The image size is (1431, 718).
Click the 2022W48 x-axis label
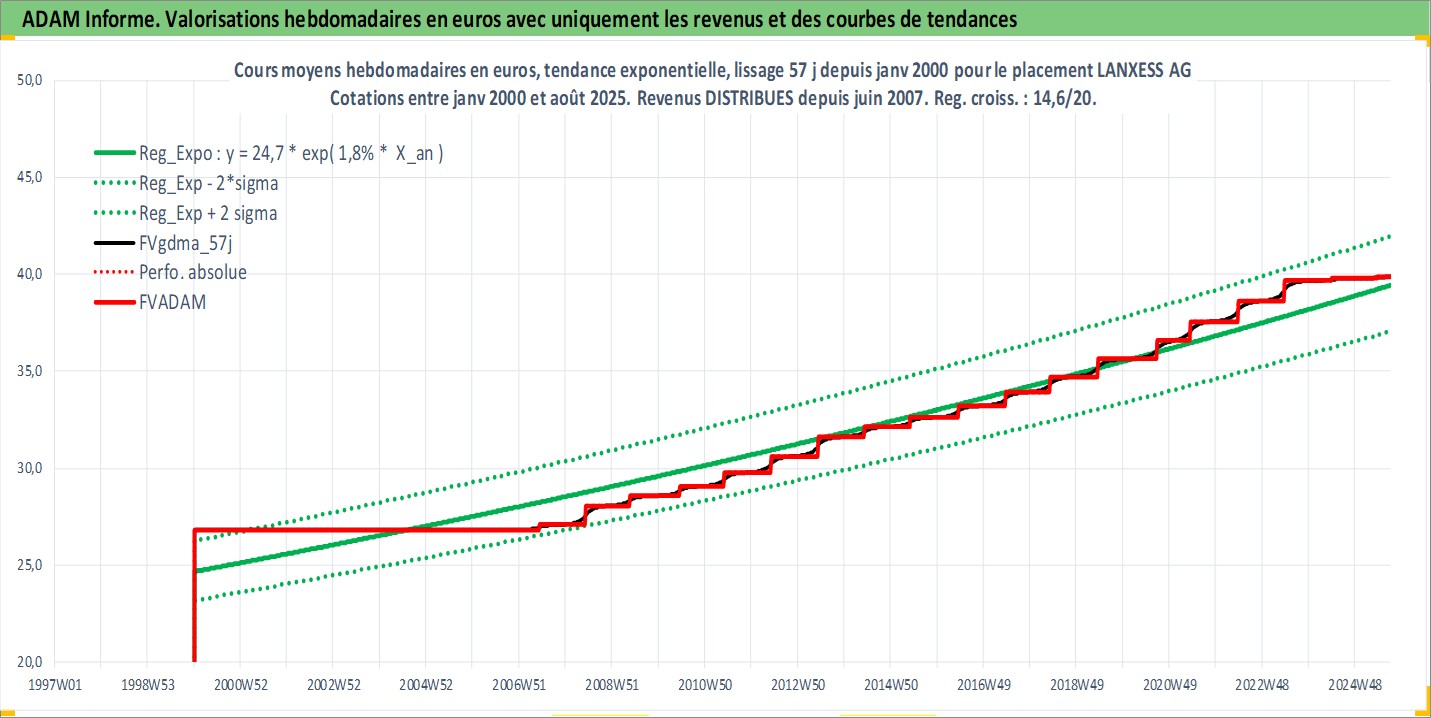tap(1260, 684)
